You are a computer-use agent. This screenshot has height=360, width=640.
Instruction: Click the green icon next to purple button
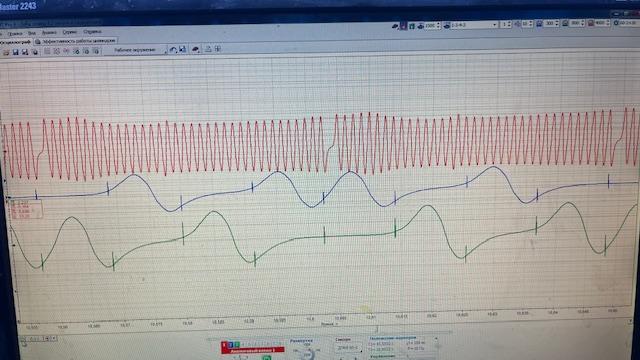pyautogui.click(x=412, y=26)
